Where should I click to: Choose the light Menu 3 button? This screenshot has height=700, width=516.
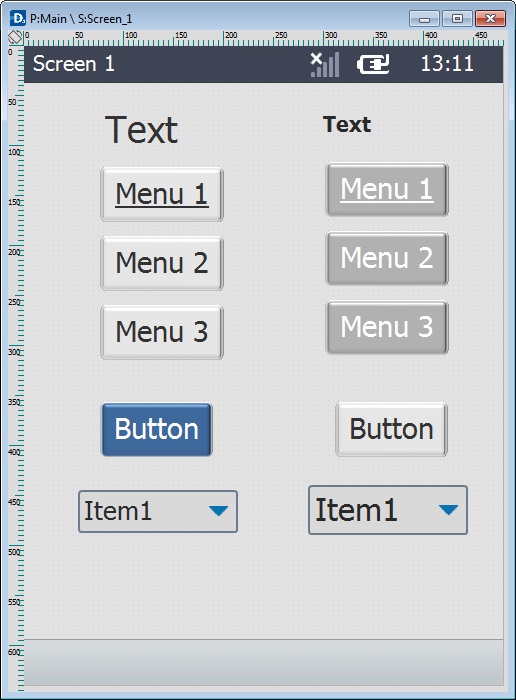(x=162, y=332)
